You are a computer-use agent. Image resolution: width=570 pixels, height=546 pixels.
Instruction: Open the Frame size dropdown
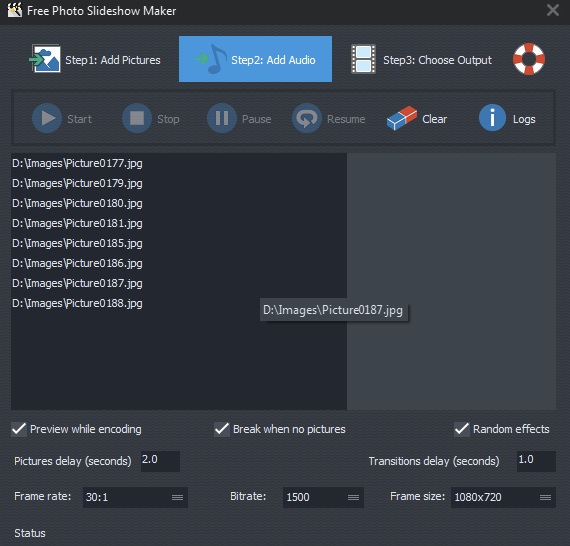[x=503, y=497]
